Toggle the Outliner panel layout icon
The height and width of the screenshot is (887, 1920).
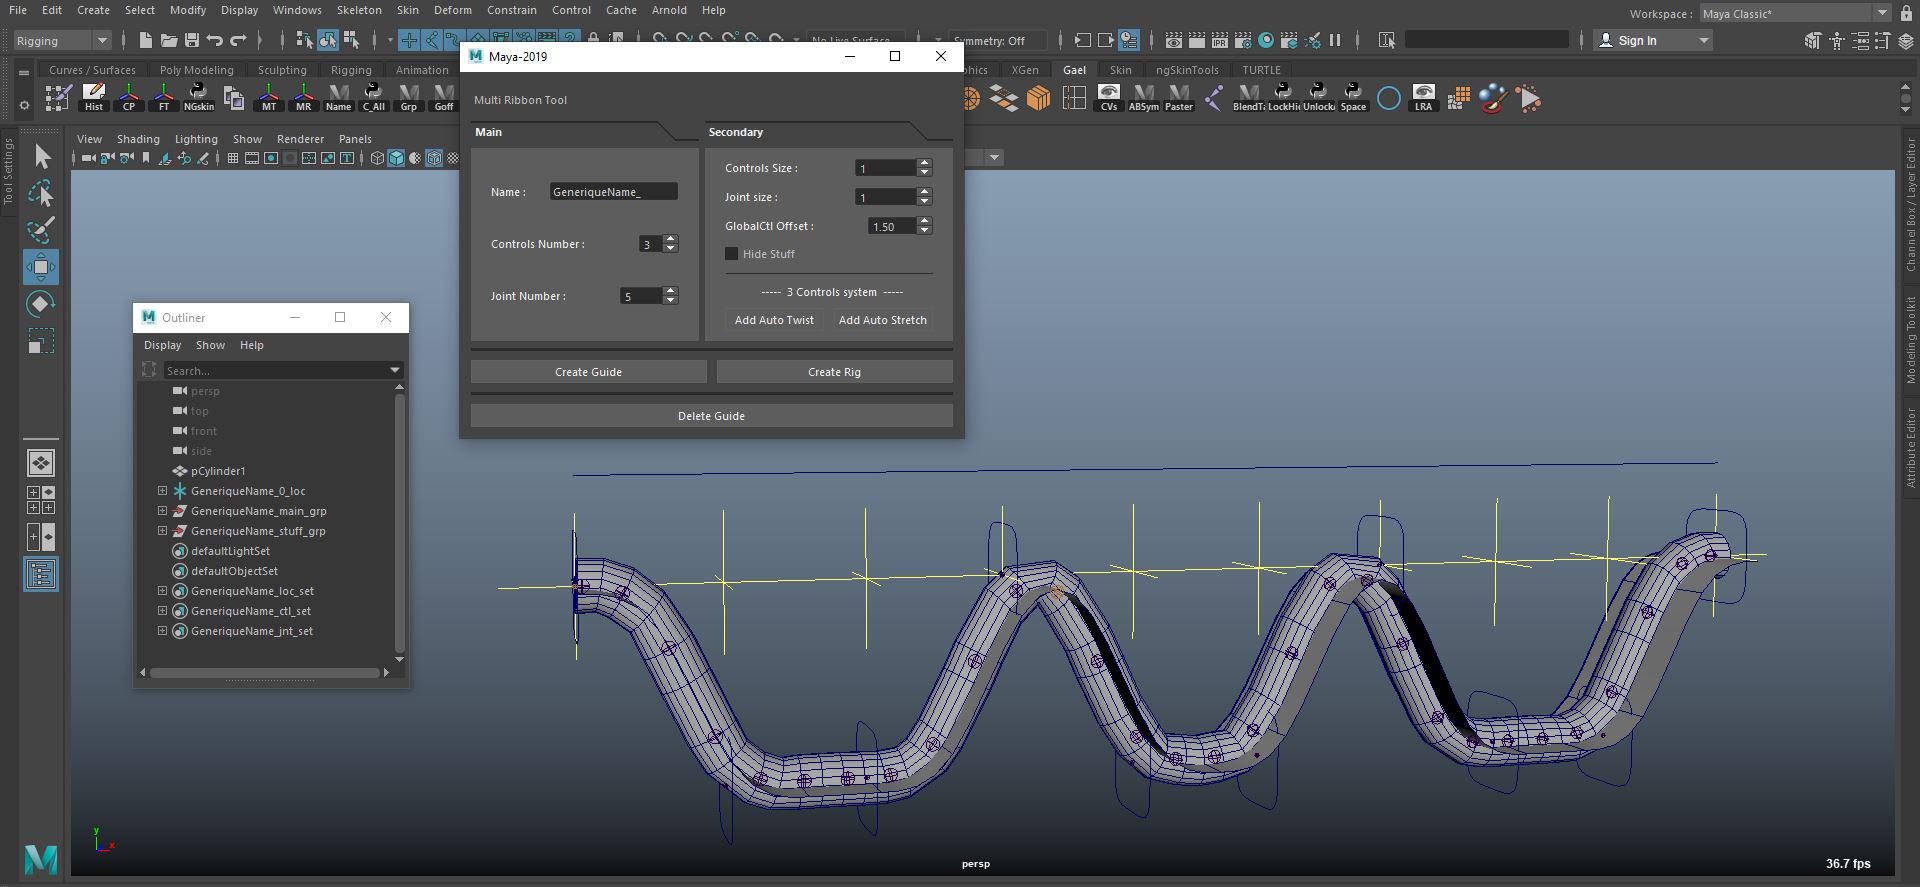[41, 574]
